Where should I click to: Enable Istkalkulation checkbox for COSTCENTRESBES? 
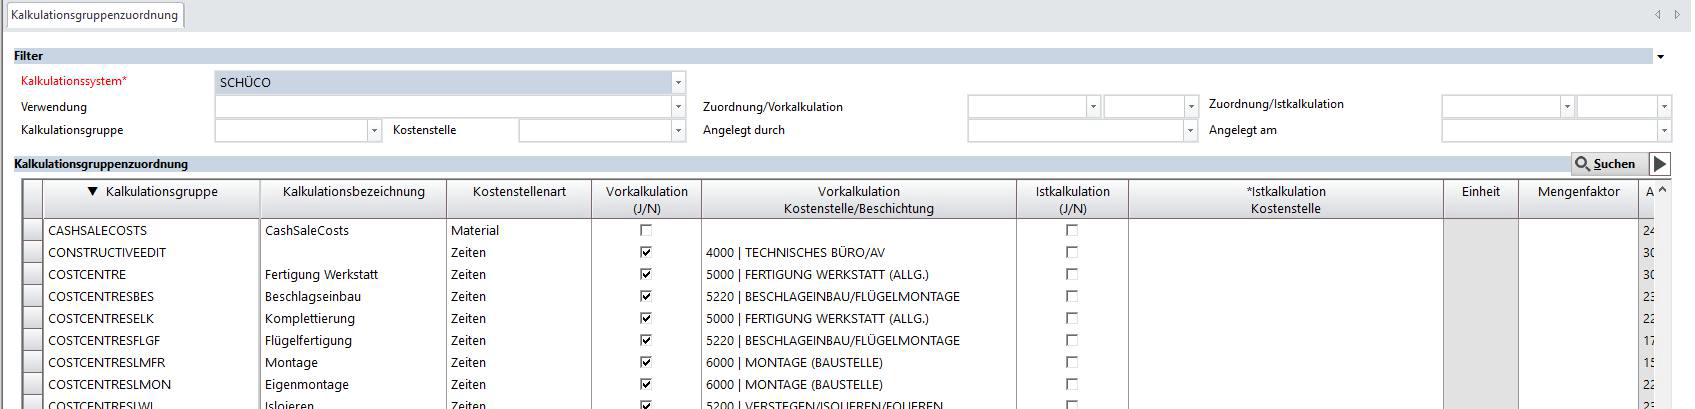click(x=1072, y=297)
